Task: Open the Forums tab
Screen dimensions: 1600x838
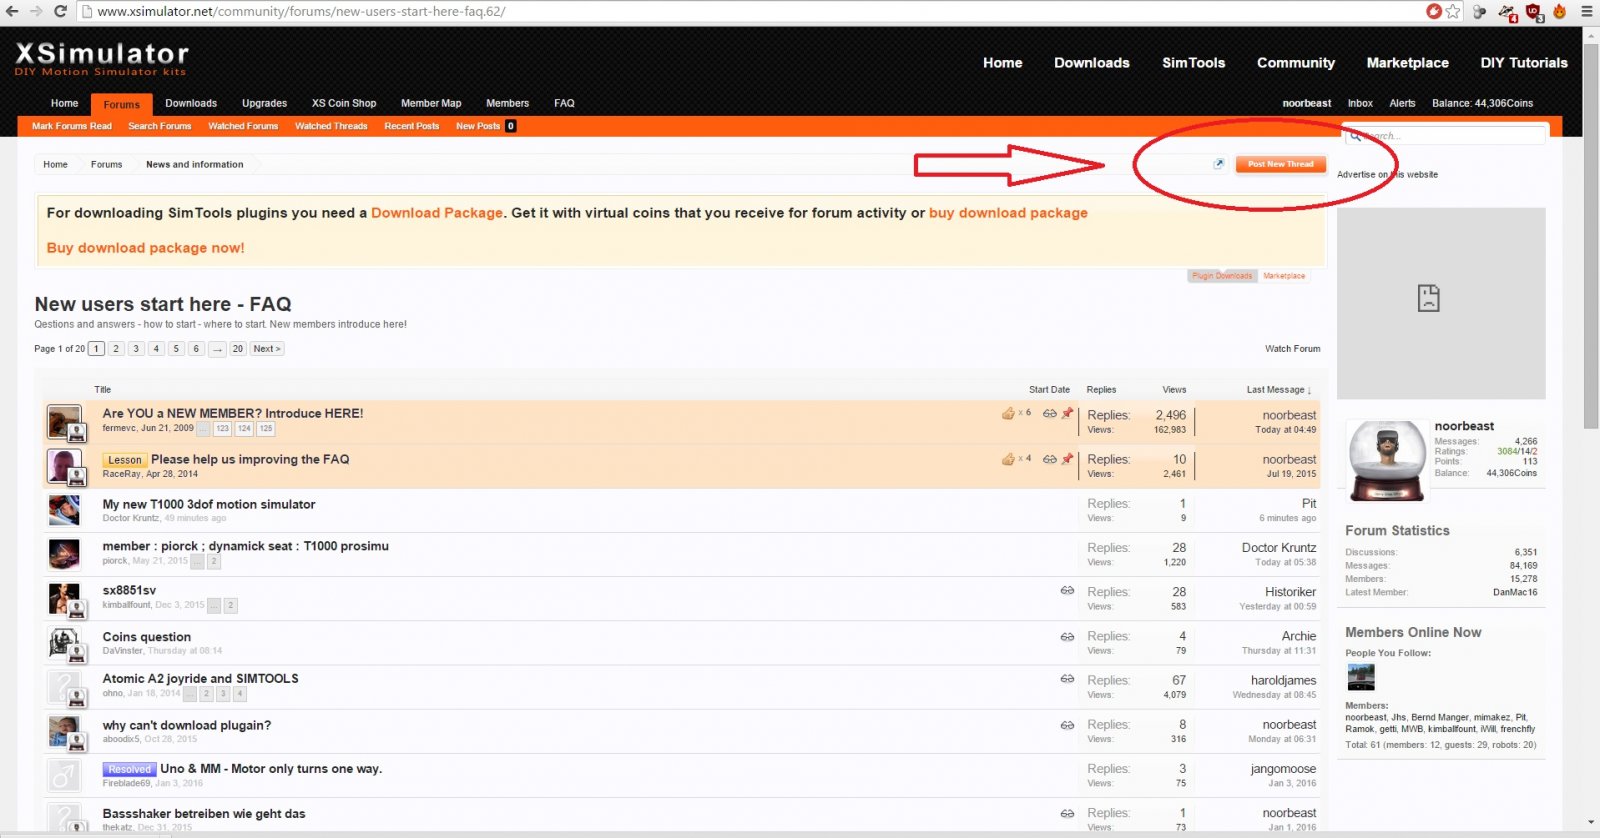Action: [122, 104]
